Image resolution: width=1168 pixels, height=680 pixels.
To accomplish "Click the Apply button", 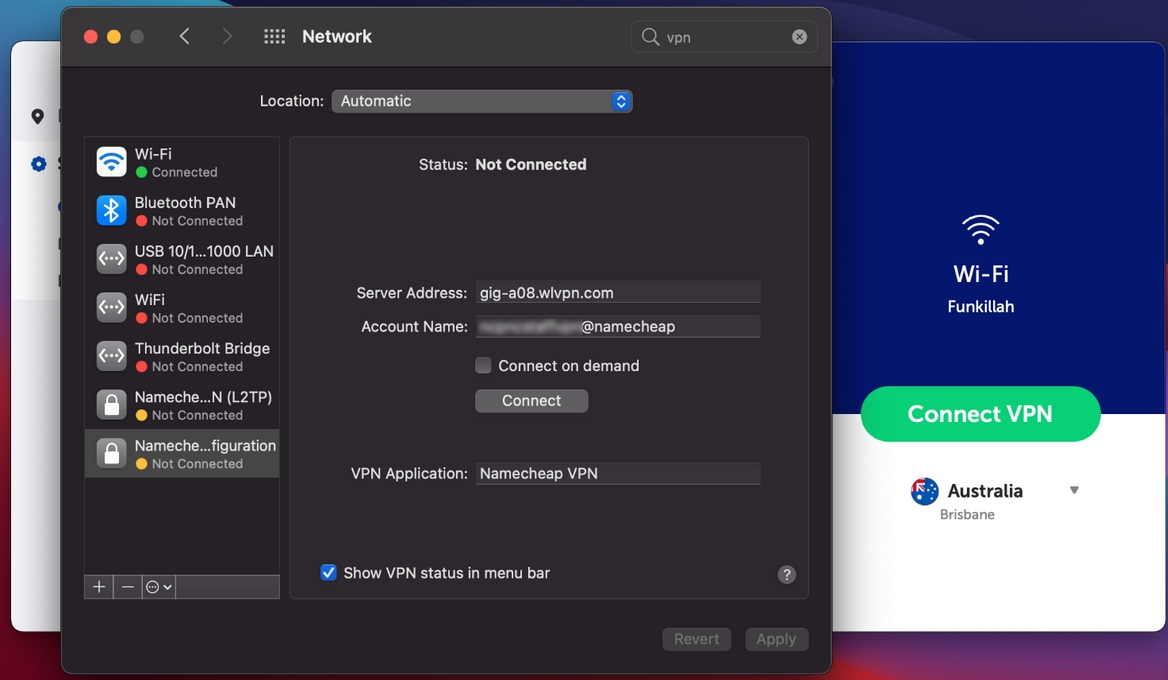I will click(x=776, y=639).
